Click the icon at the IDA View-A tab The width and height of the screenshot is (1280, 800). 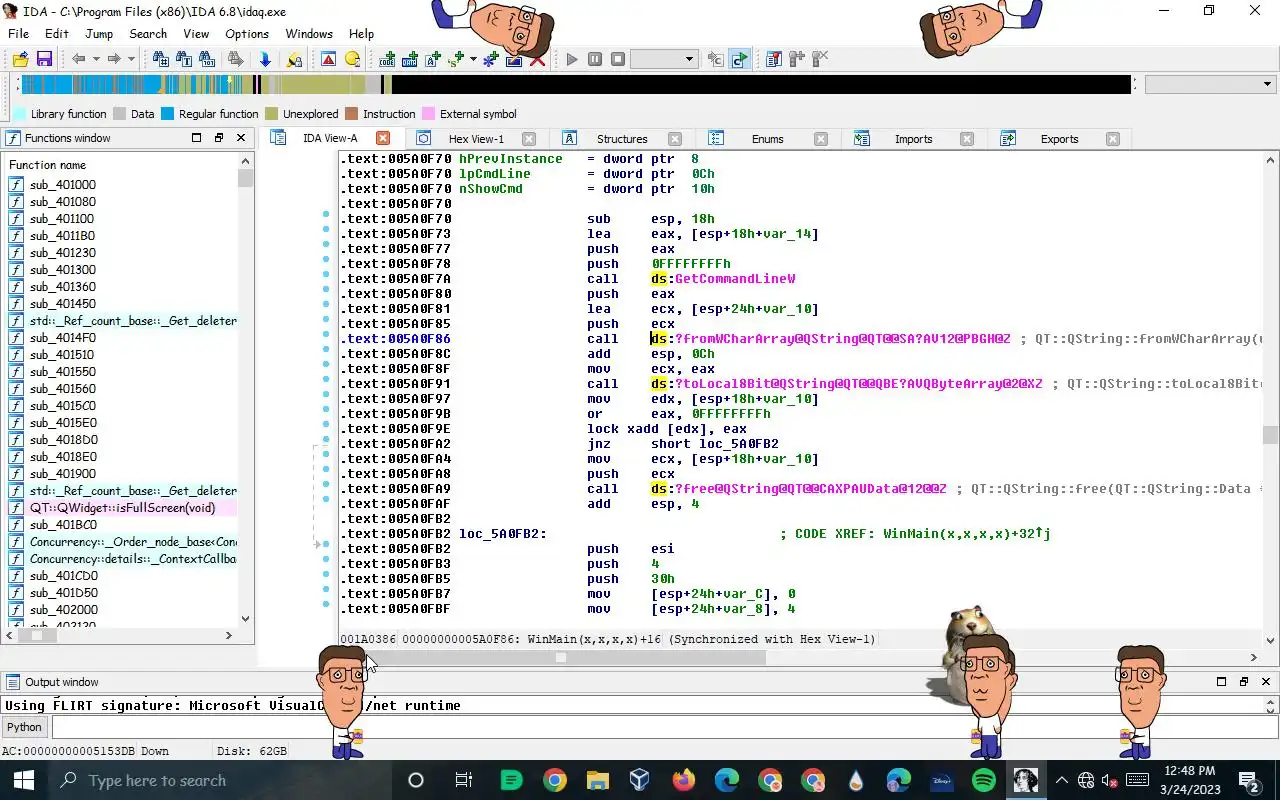point(279,138)
